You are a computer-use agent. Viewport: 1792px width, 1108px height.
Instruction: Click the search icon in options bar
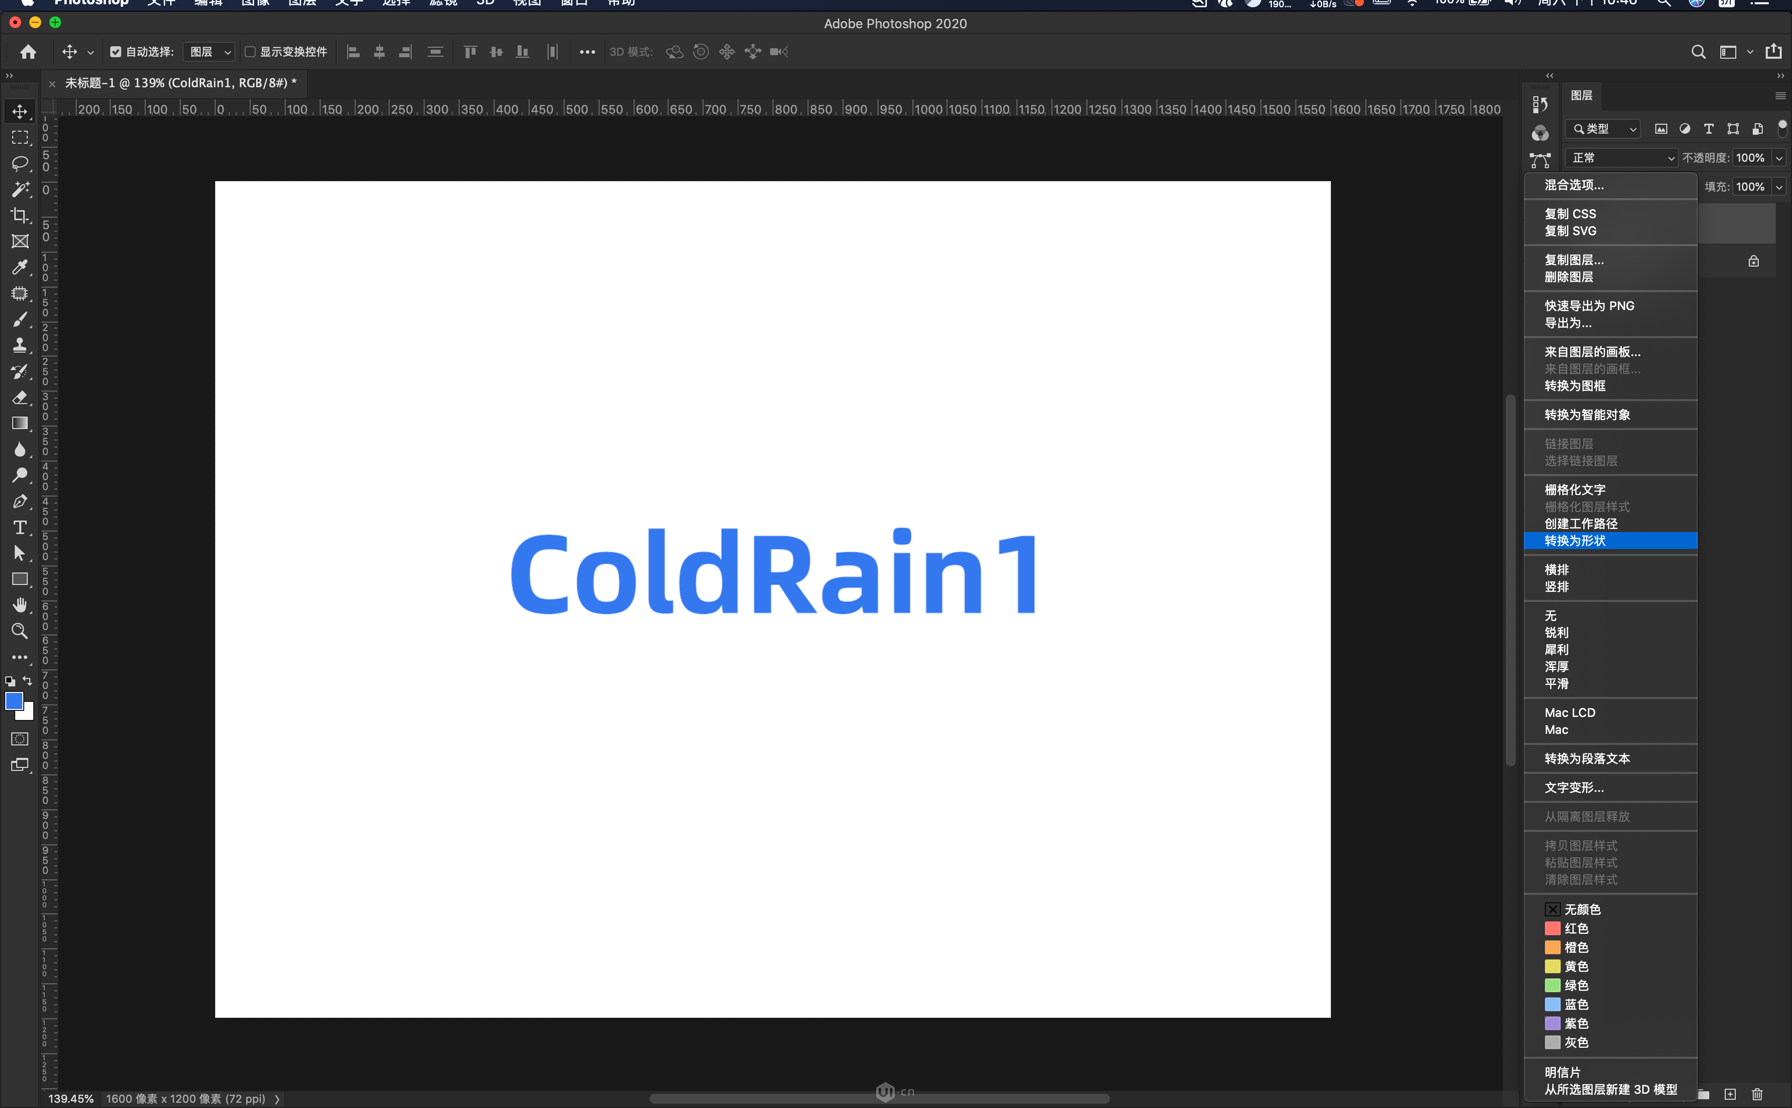1698,52
